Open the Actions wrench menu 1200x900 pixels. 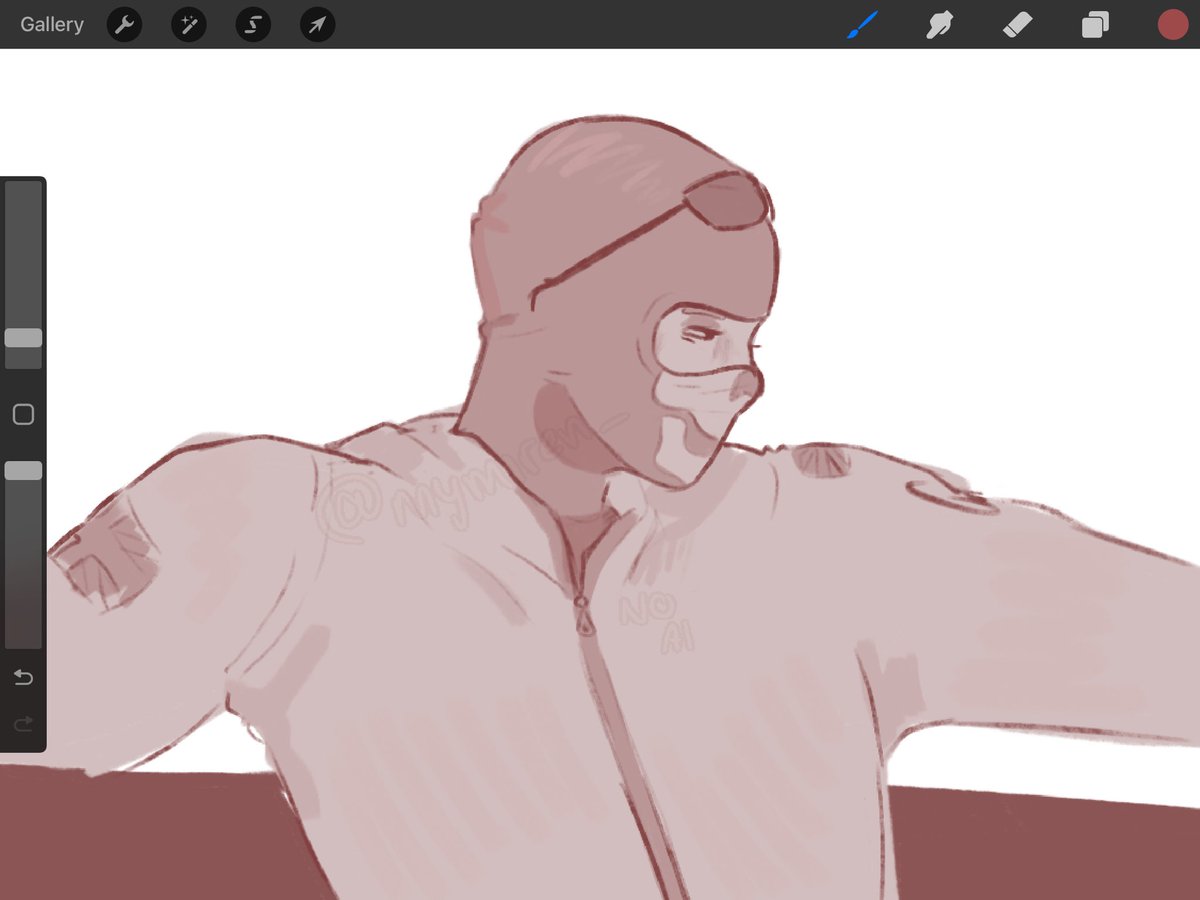coord(124,25)
